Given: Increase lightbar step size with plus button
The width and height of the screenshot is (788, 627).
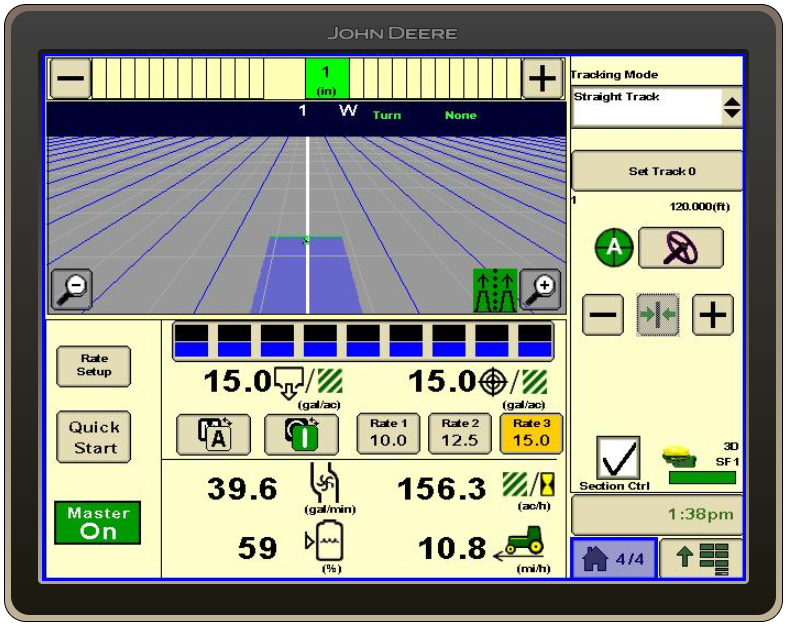Looking at the screenshot, I should pos(542,78).
